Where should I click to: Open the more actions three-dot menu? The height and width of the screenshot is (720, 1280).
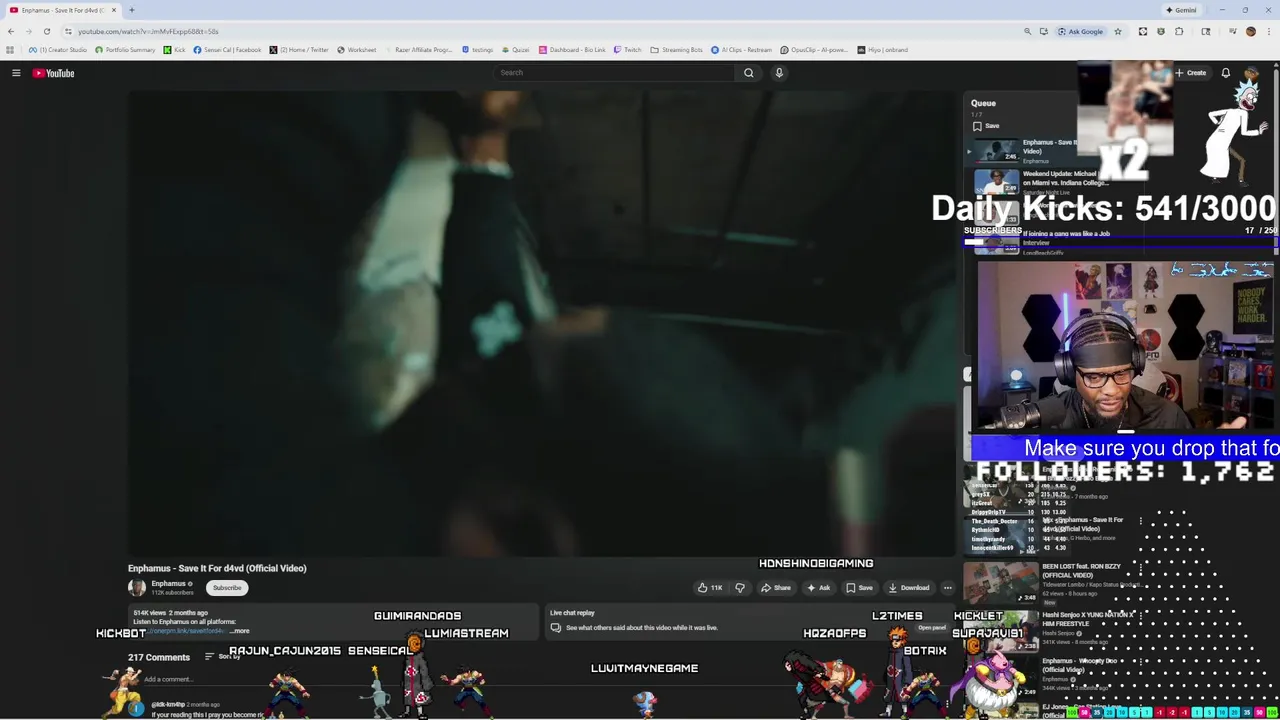tap(947, 588)
